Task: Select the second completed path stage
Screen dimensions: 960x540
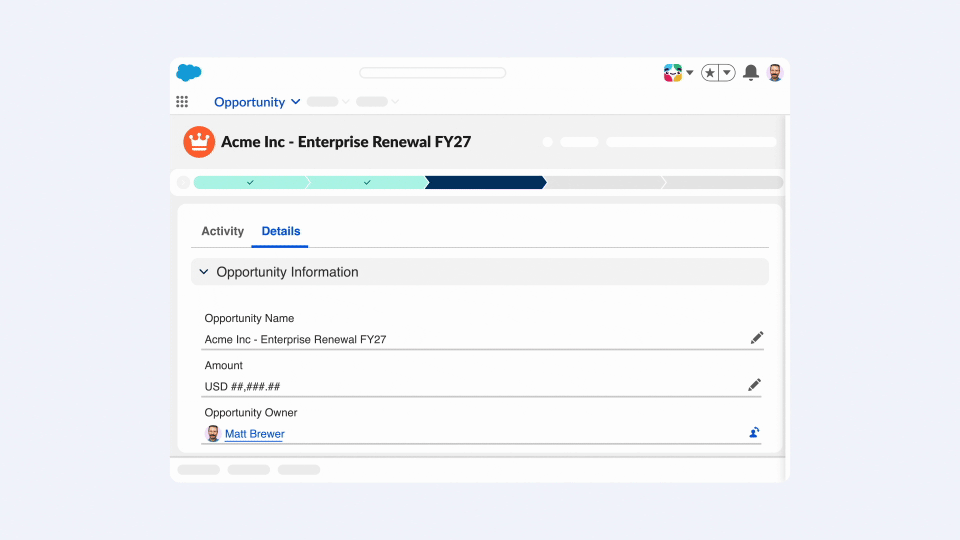Action: (x=367, y=182)
